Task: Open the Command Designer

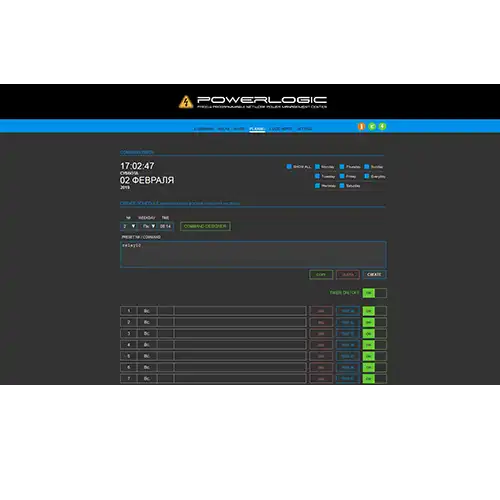Action: (x=205, y=226)
